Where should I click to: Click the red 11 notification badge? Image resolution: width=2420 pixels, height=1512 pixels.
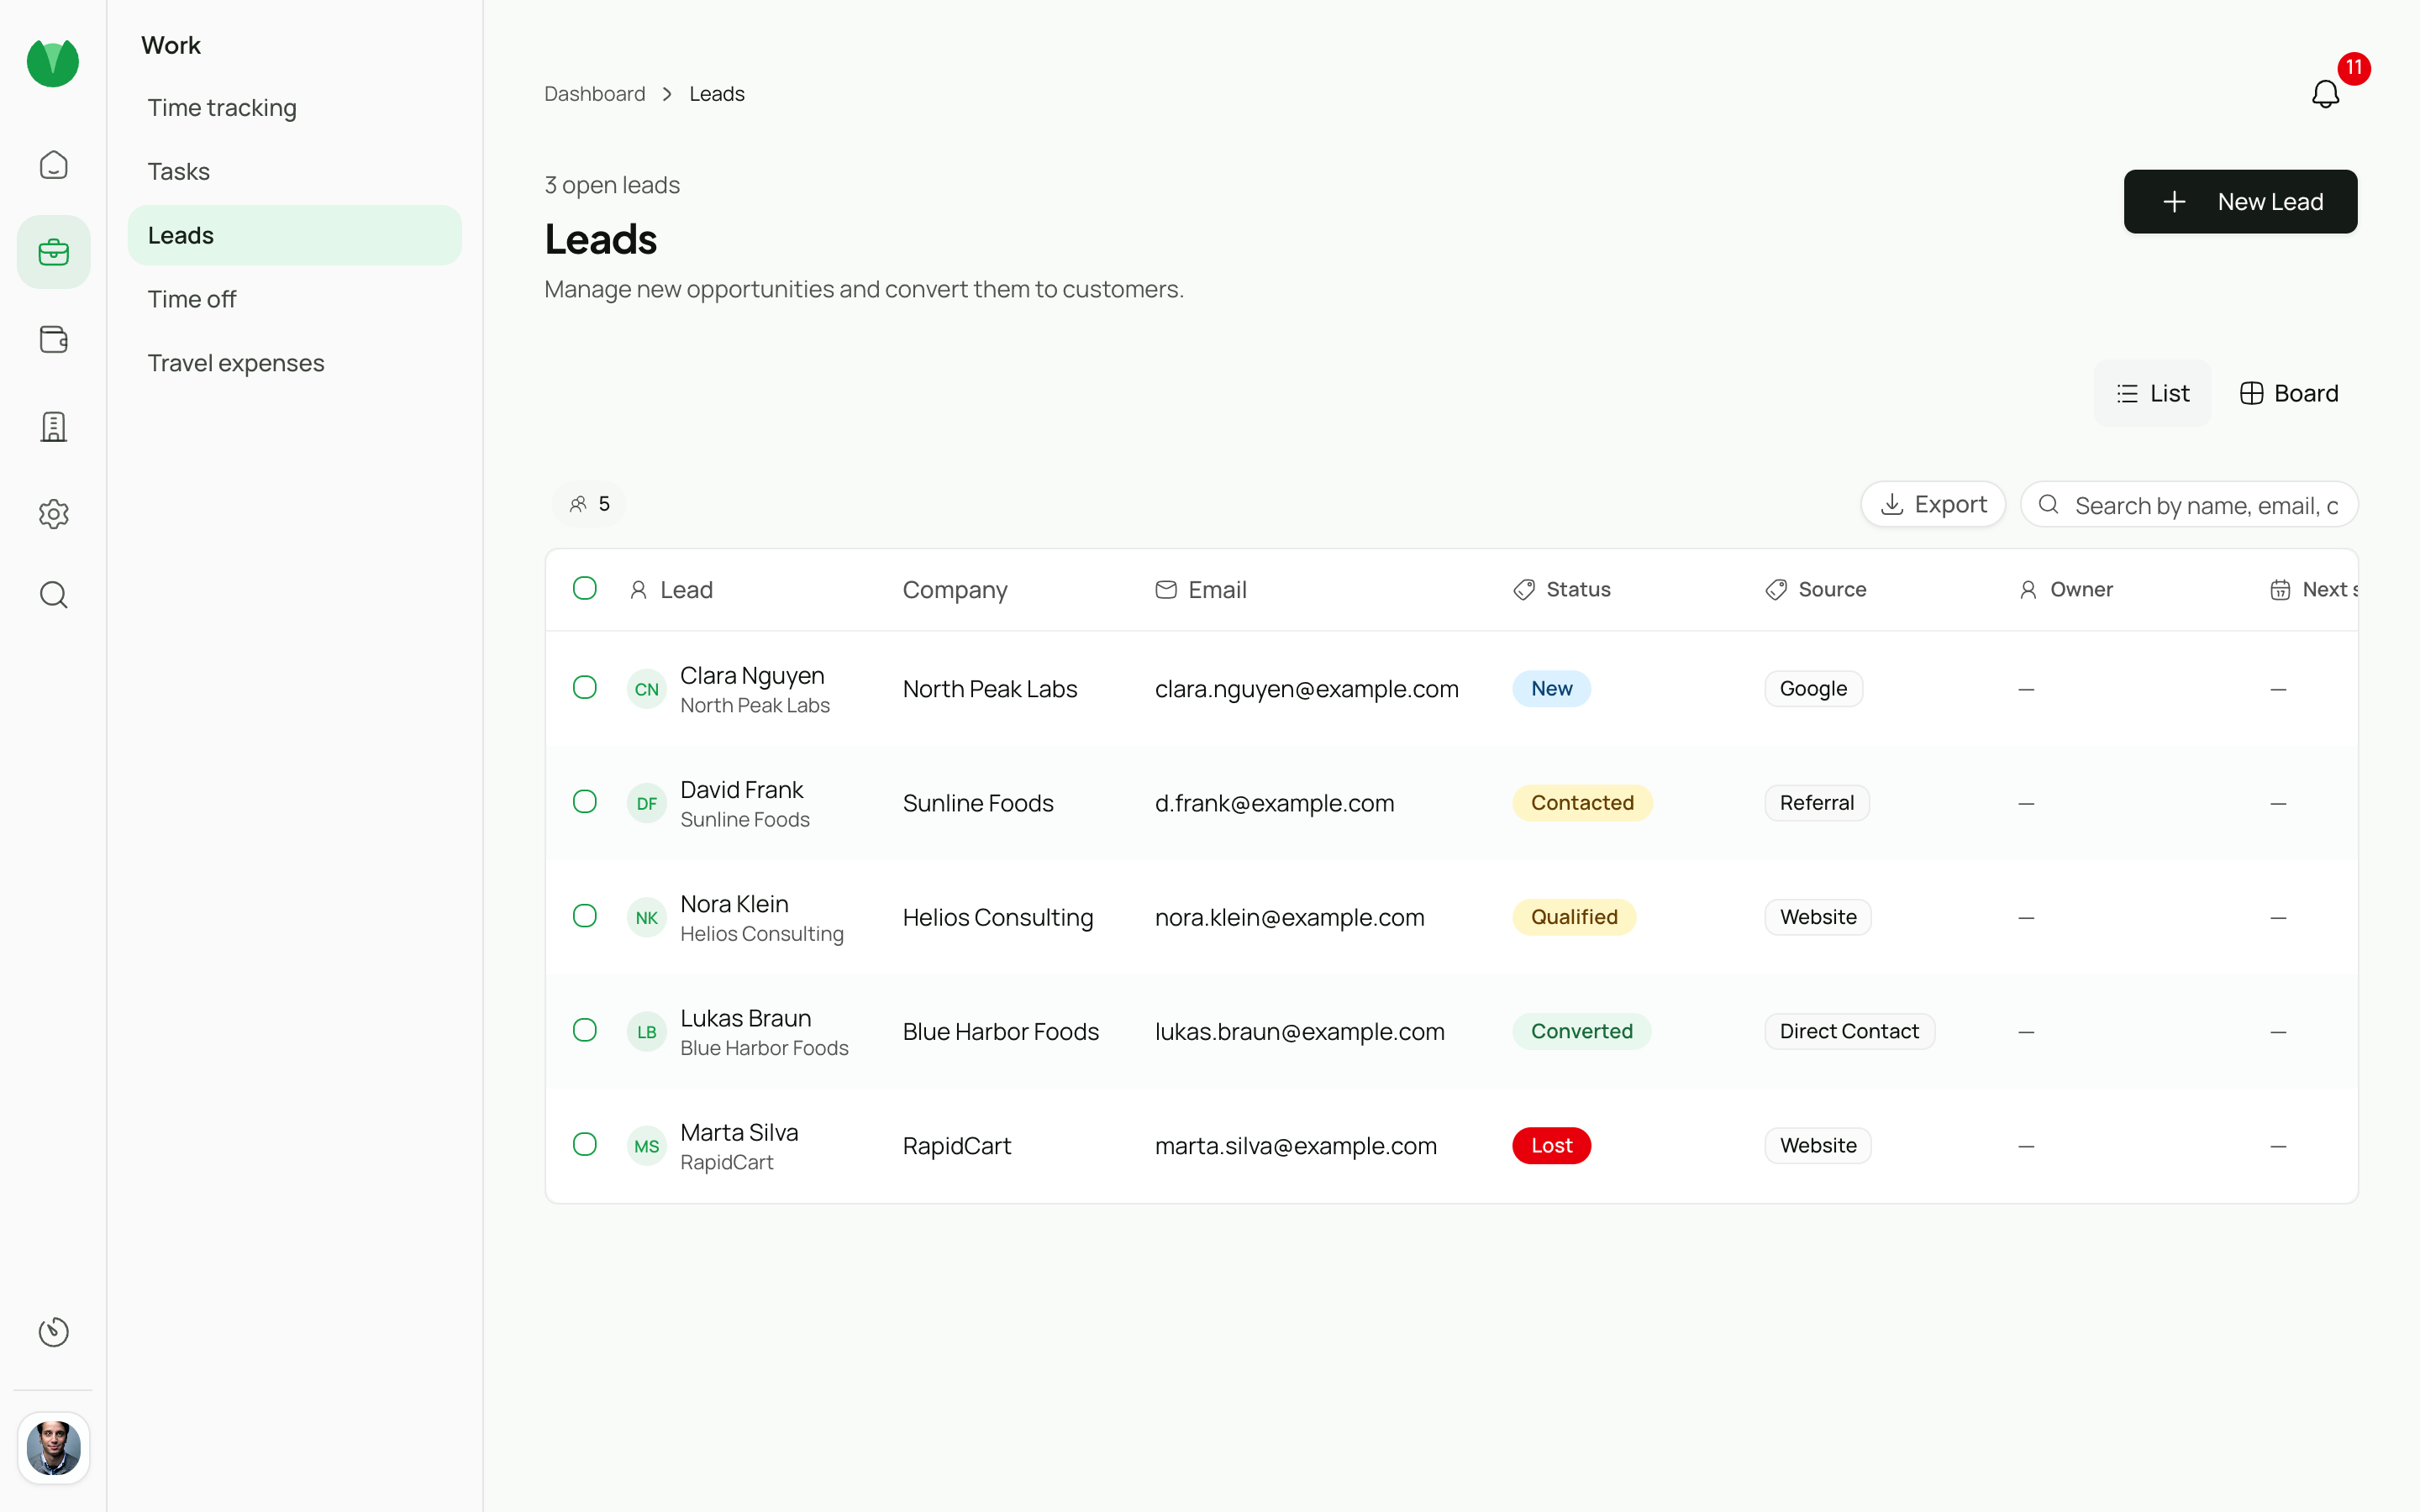pos(2353,68)
